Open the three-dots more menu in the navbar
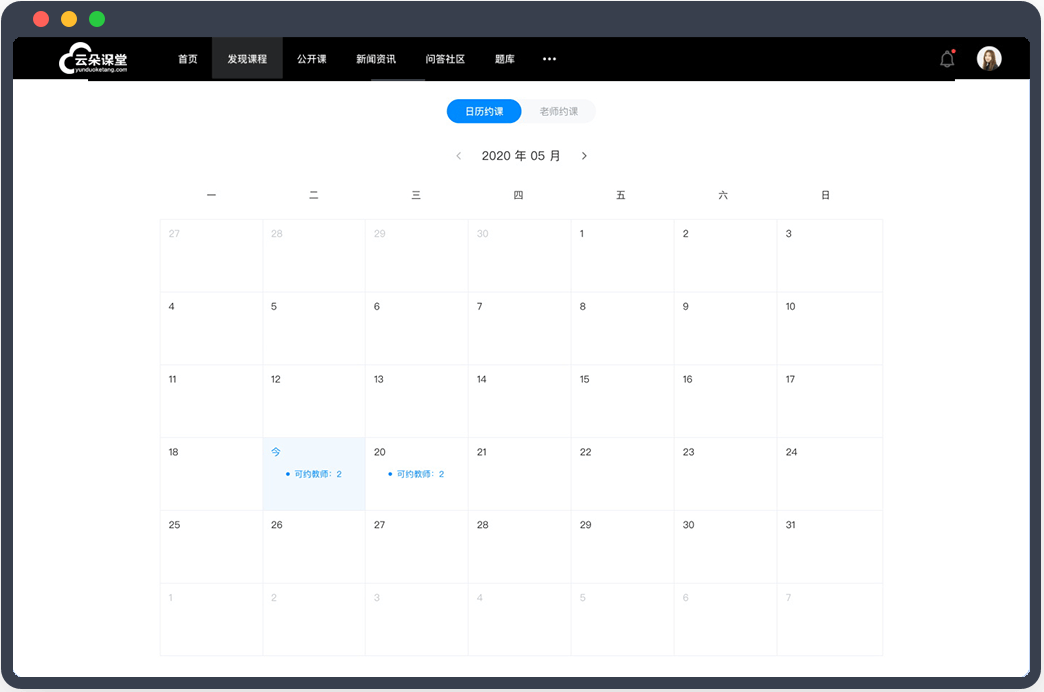Screen dimensions: 1044x692 tap(549, 59)
